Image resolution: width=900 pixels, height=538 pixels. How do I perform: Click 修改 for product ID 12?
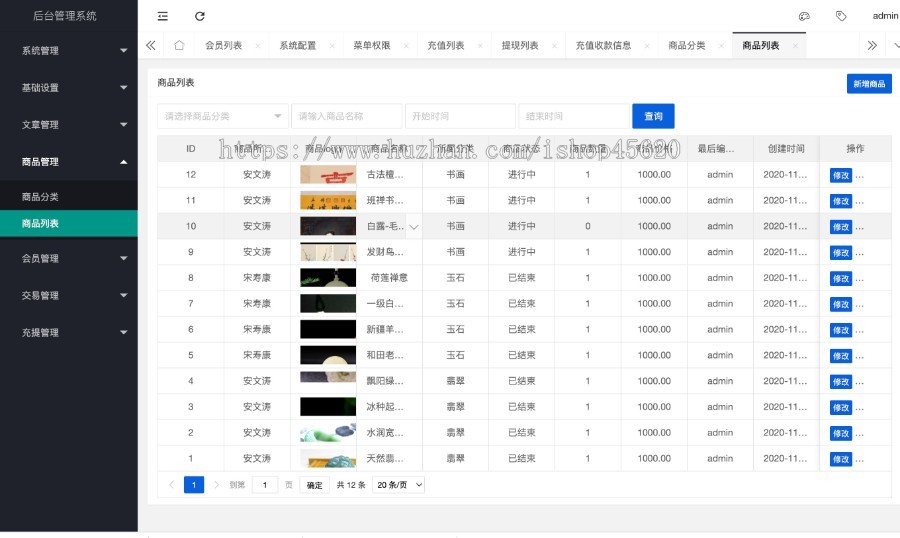tap(841, 176)
